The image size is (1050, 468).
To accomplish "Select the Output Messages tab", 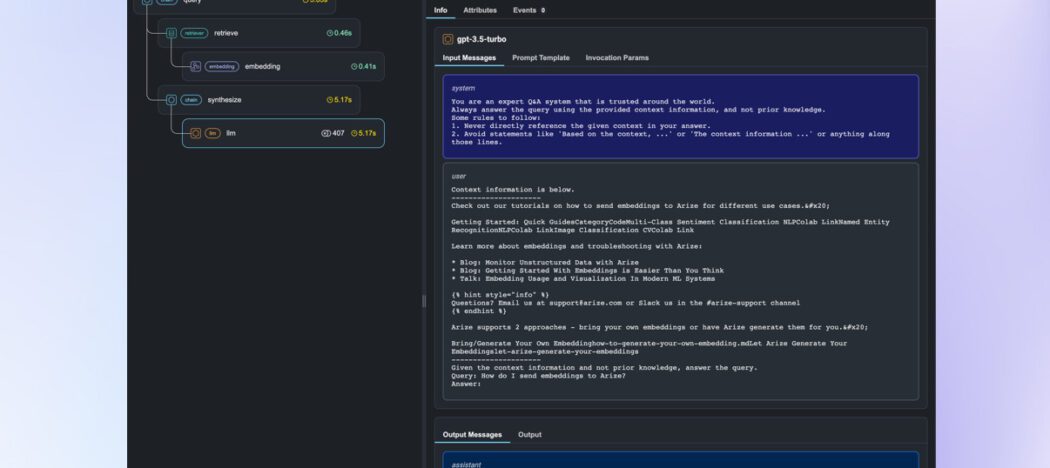I will click(472, 435).
